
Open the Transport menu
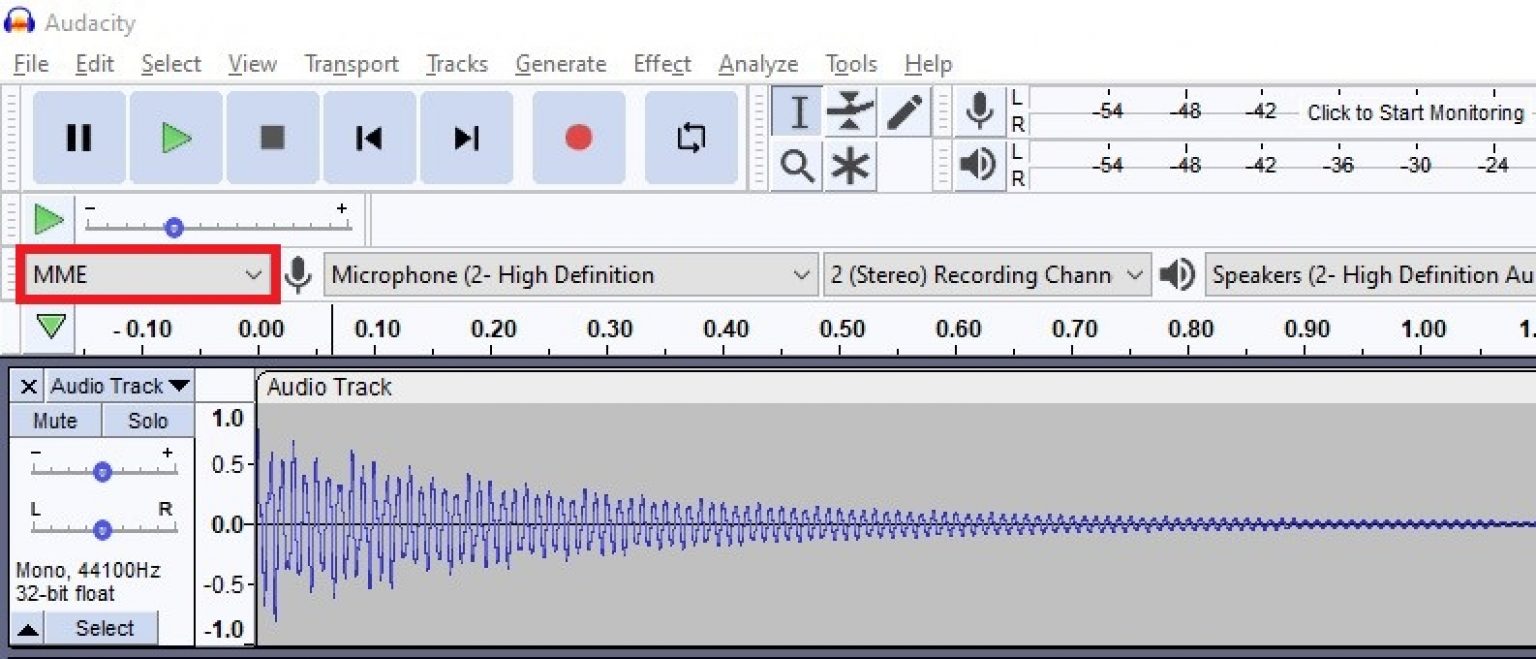click(350, 63)
